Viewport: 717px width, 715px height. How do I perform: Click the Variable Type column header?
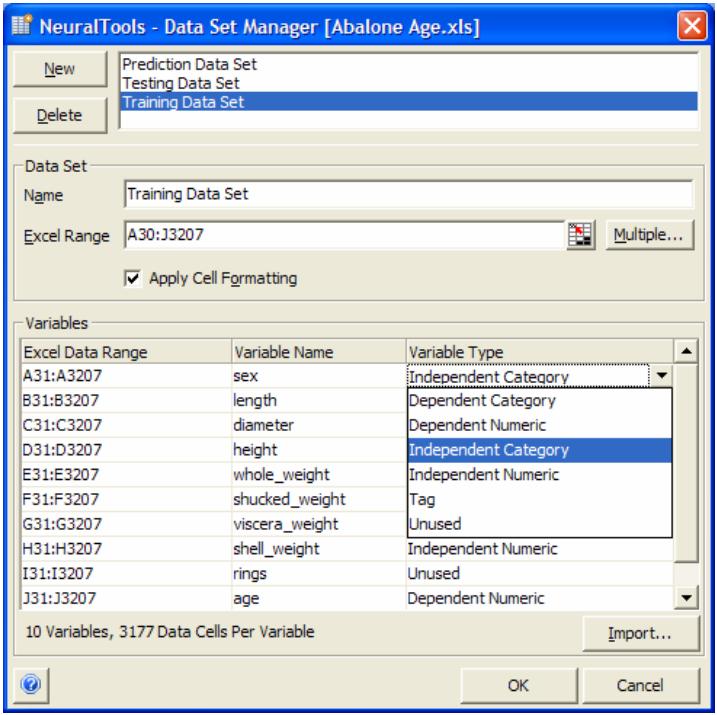point(540,352)
